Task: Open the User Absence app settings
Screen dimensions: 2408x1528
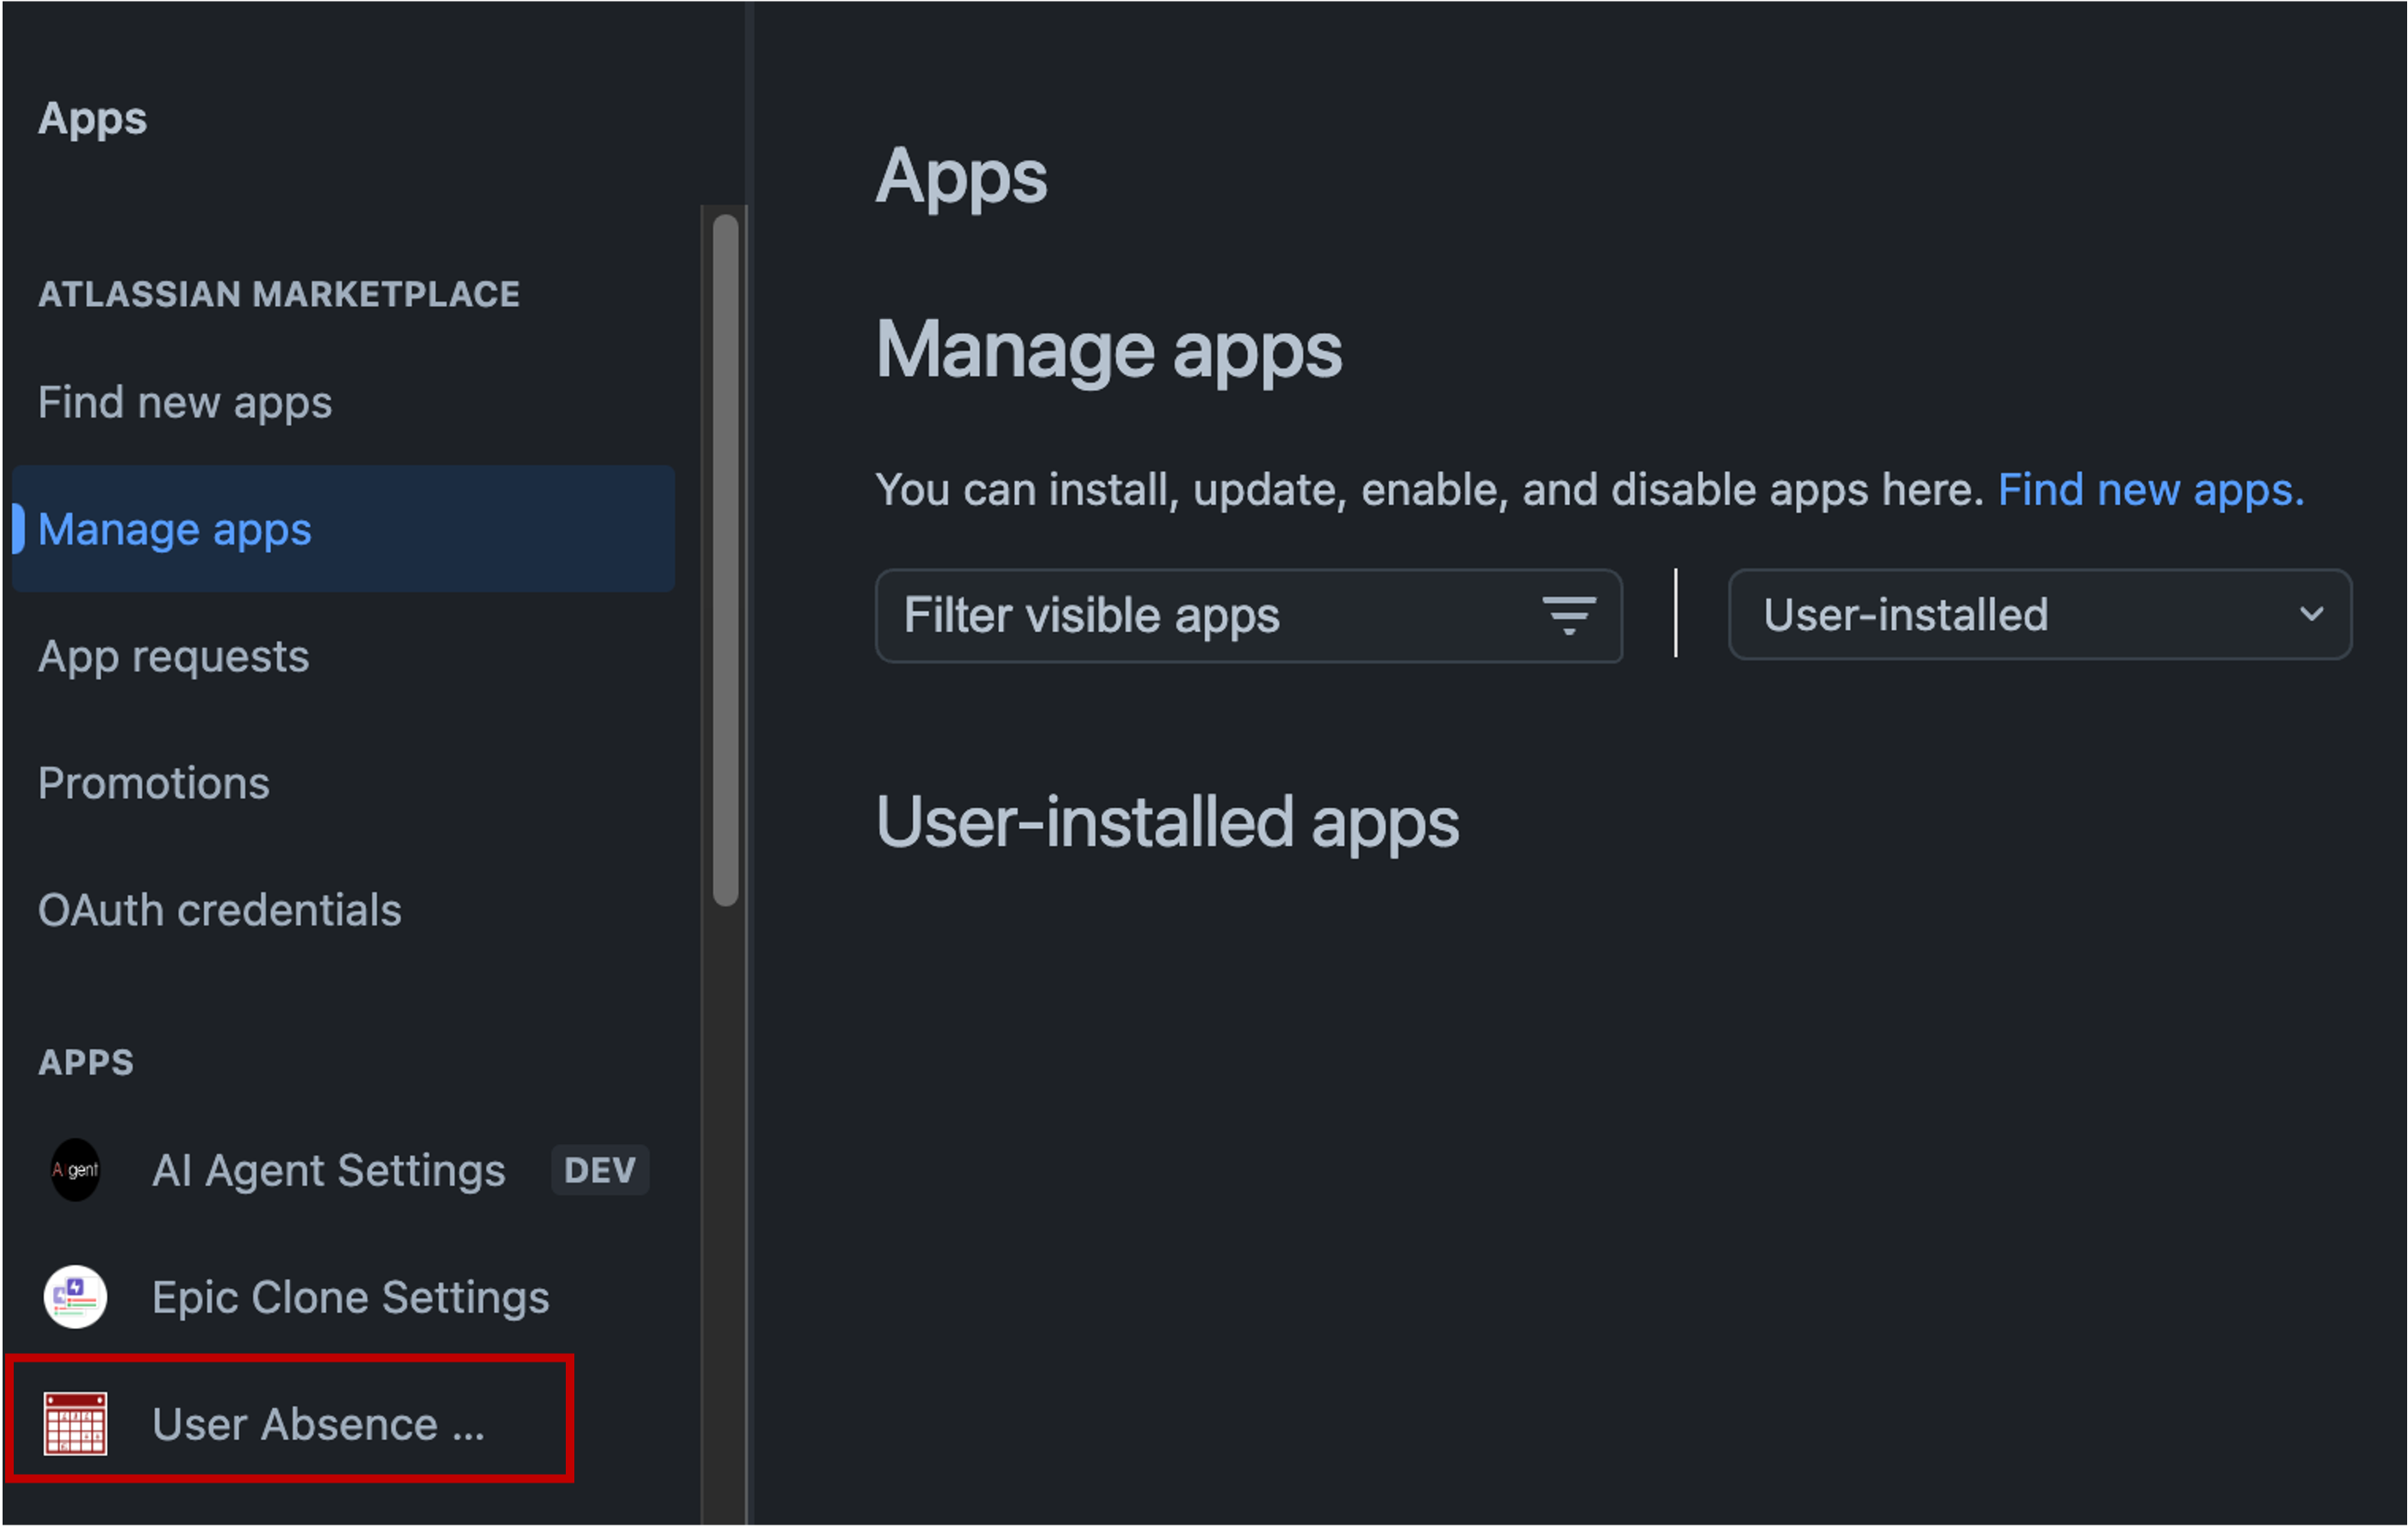Action: pos(318,1424)
